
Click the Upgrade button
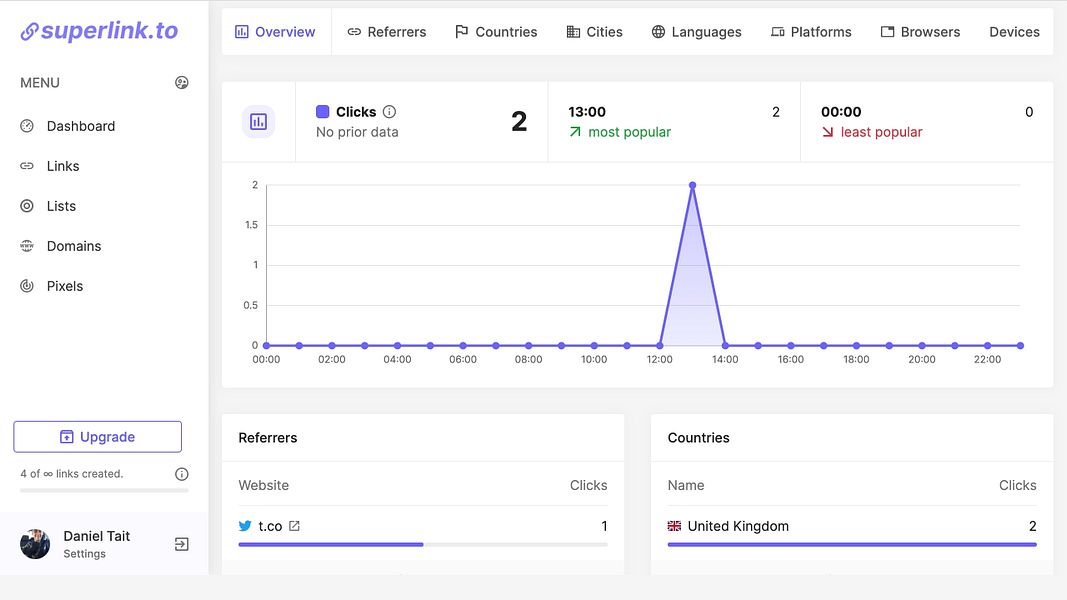[97, 437]
